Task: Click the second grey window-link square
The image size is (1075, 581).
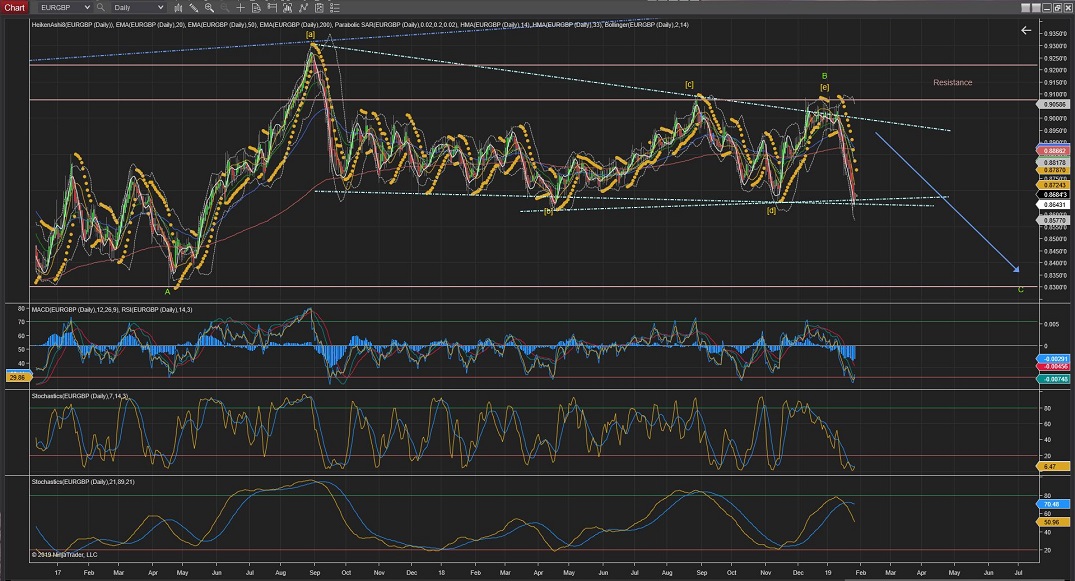Action: (1036, 8)
